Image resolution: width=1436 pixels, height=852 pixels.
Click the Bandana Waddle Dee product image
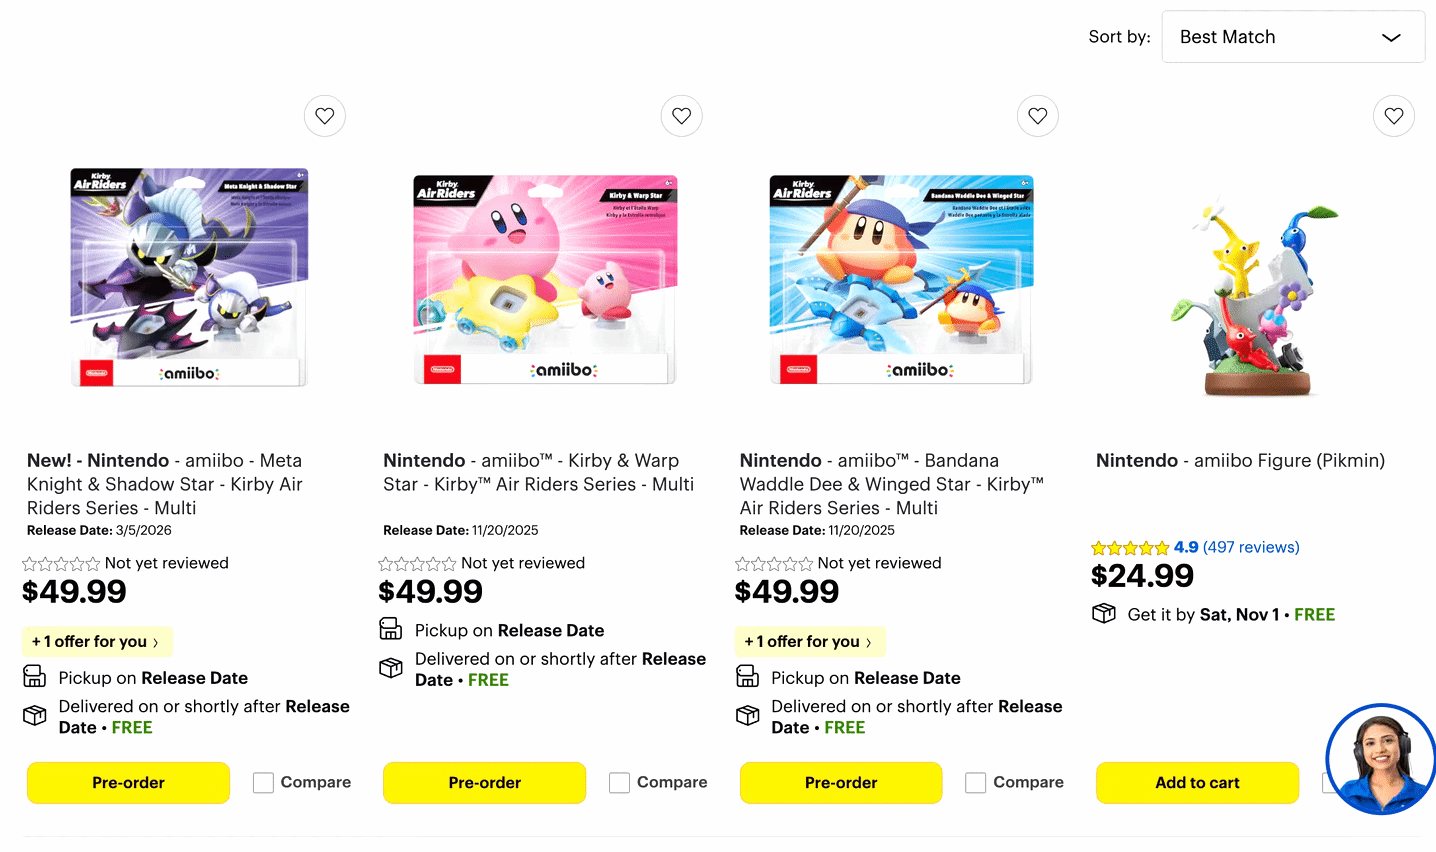pyautogui.click(x=901, y=280)
